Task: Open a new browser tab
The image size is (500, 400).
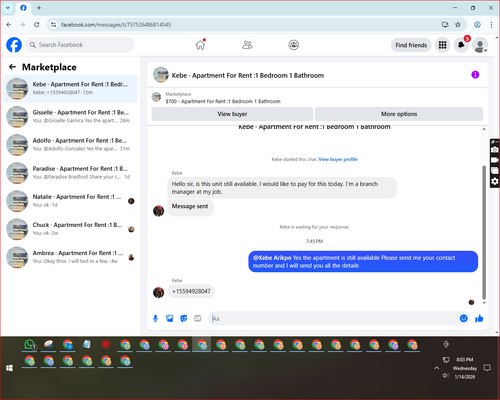Action: tap(39, 8)
